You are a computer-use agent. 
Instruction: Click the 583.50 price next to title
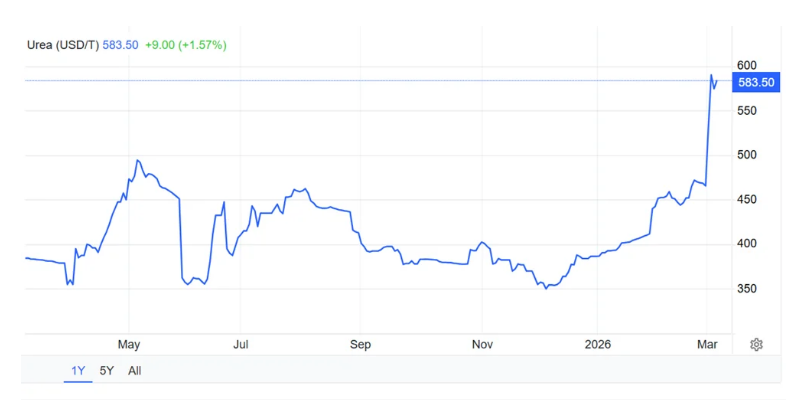tap(120, 45)
